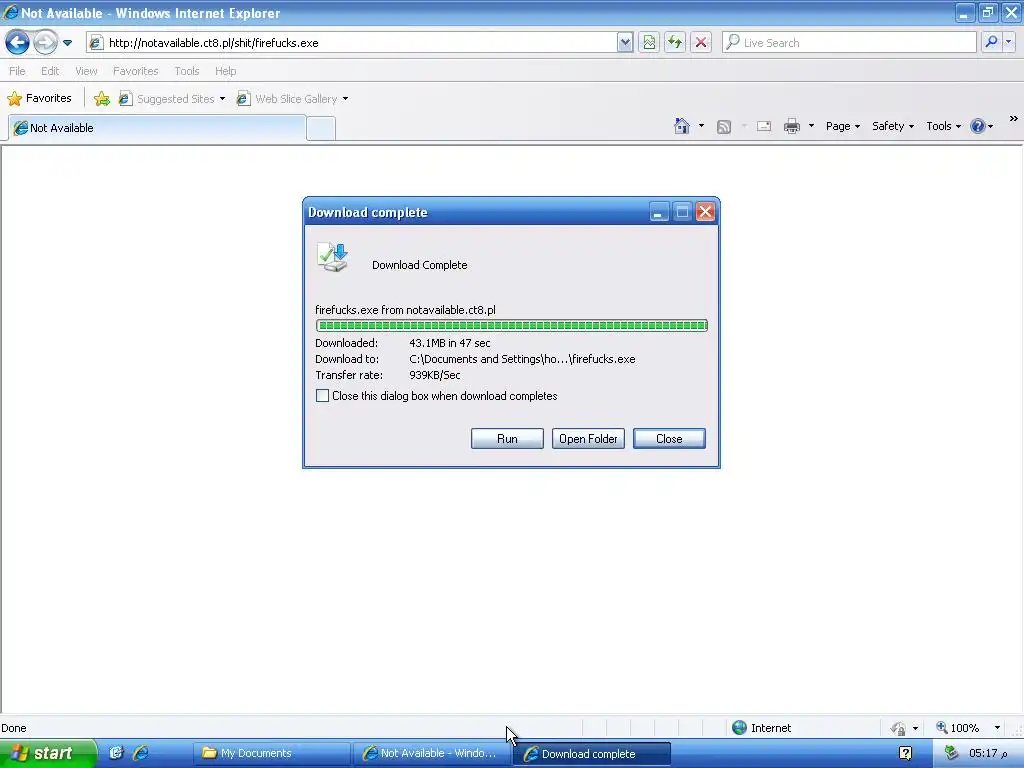Click the Close button in download dialog
Viewport: 1024px width, 768px height.
pos(669,439)
